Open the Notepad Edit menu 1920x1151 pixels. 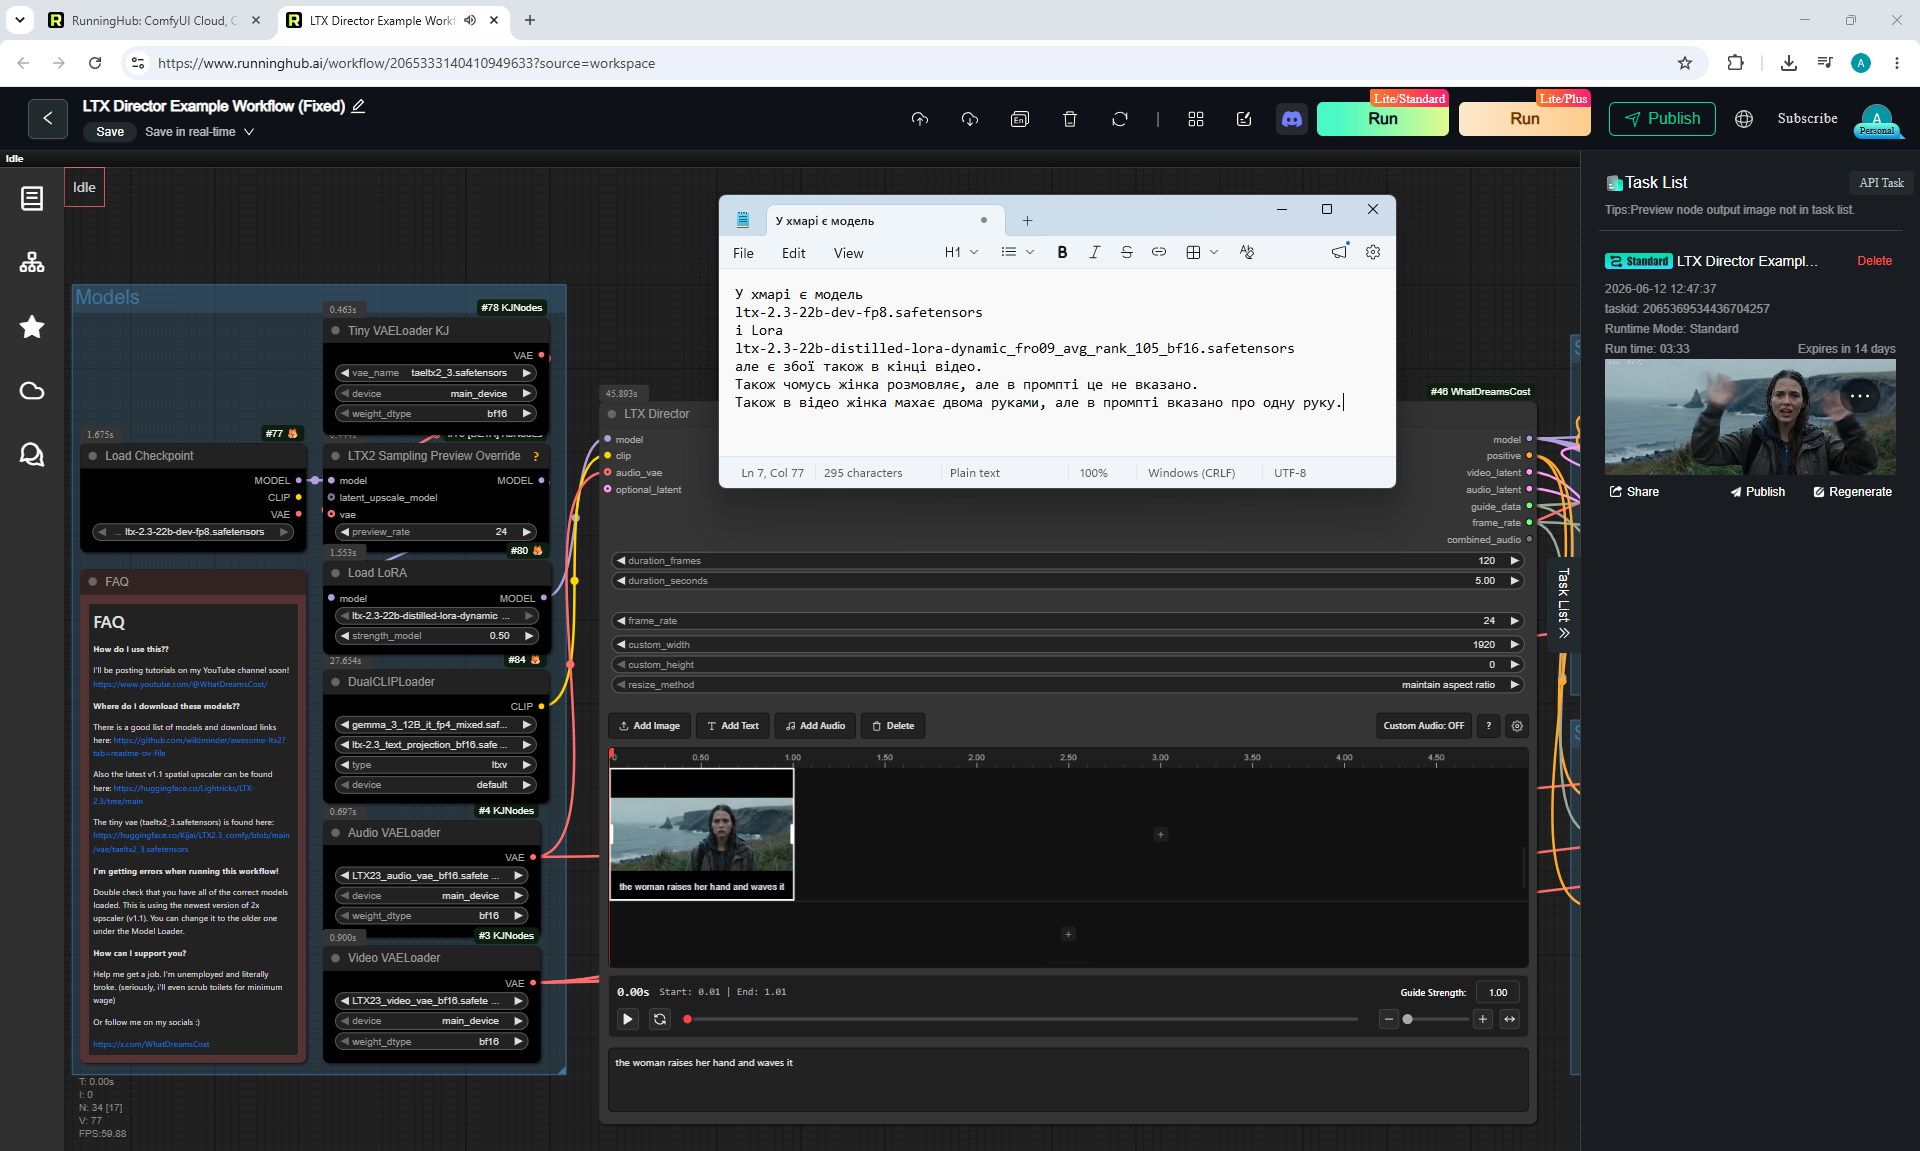(x=793, y=253)
